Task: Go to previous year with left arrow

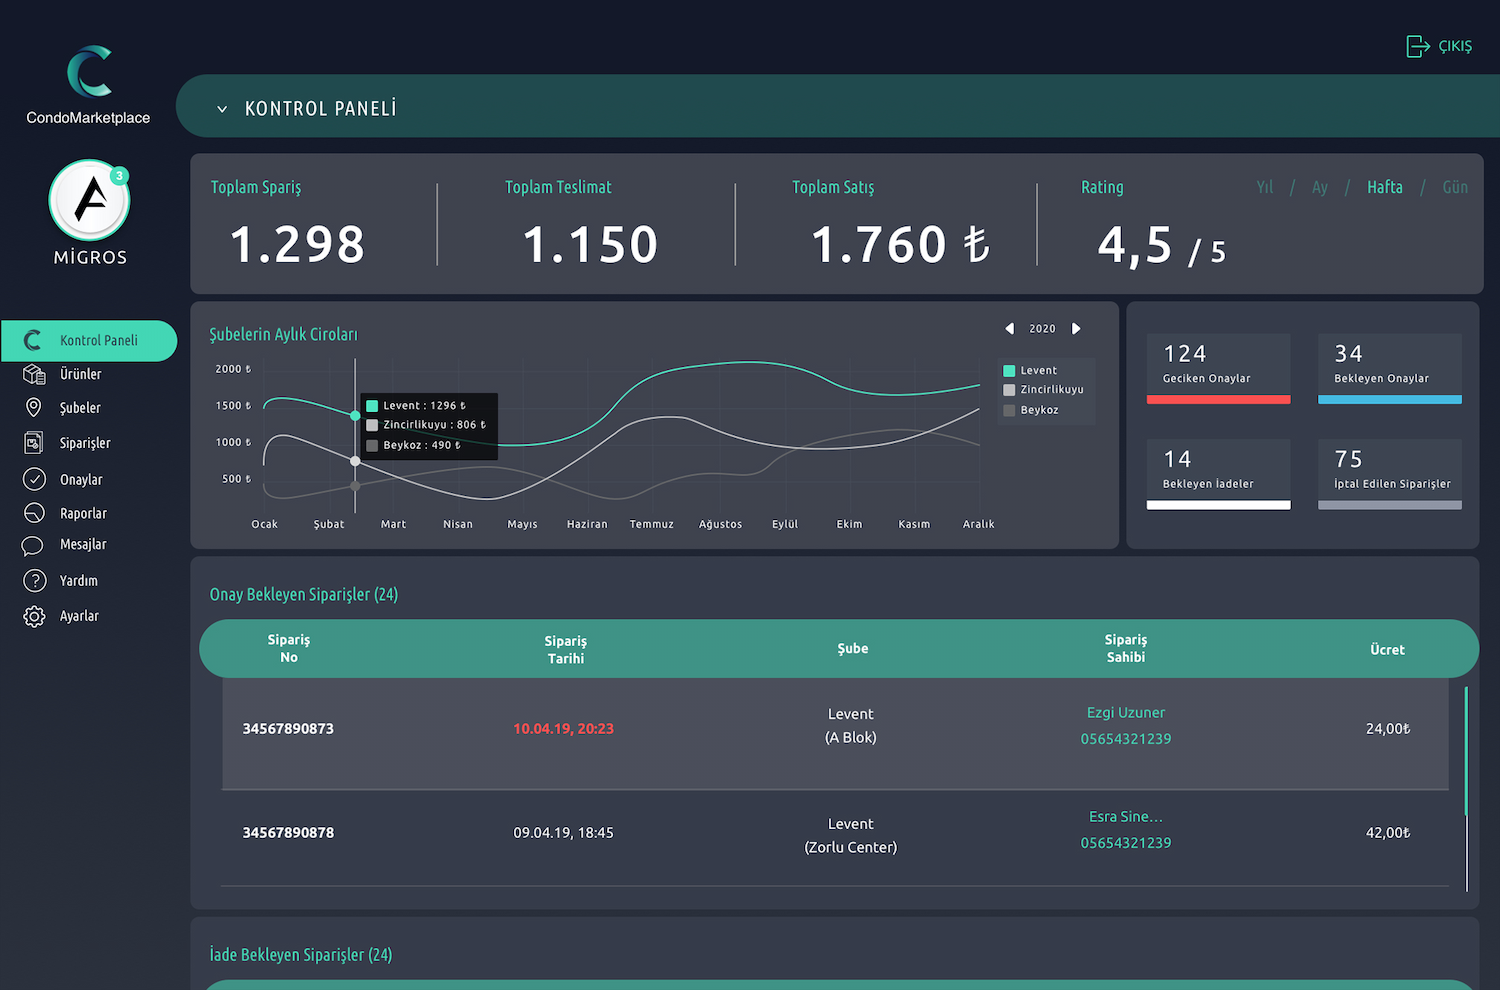Action: 1009,329
